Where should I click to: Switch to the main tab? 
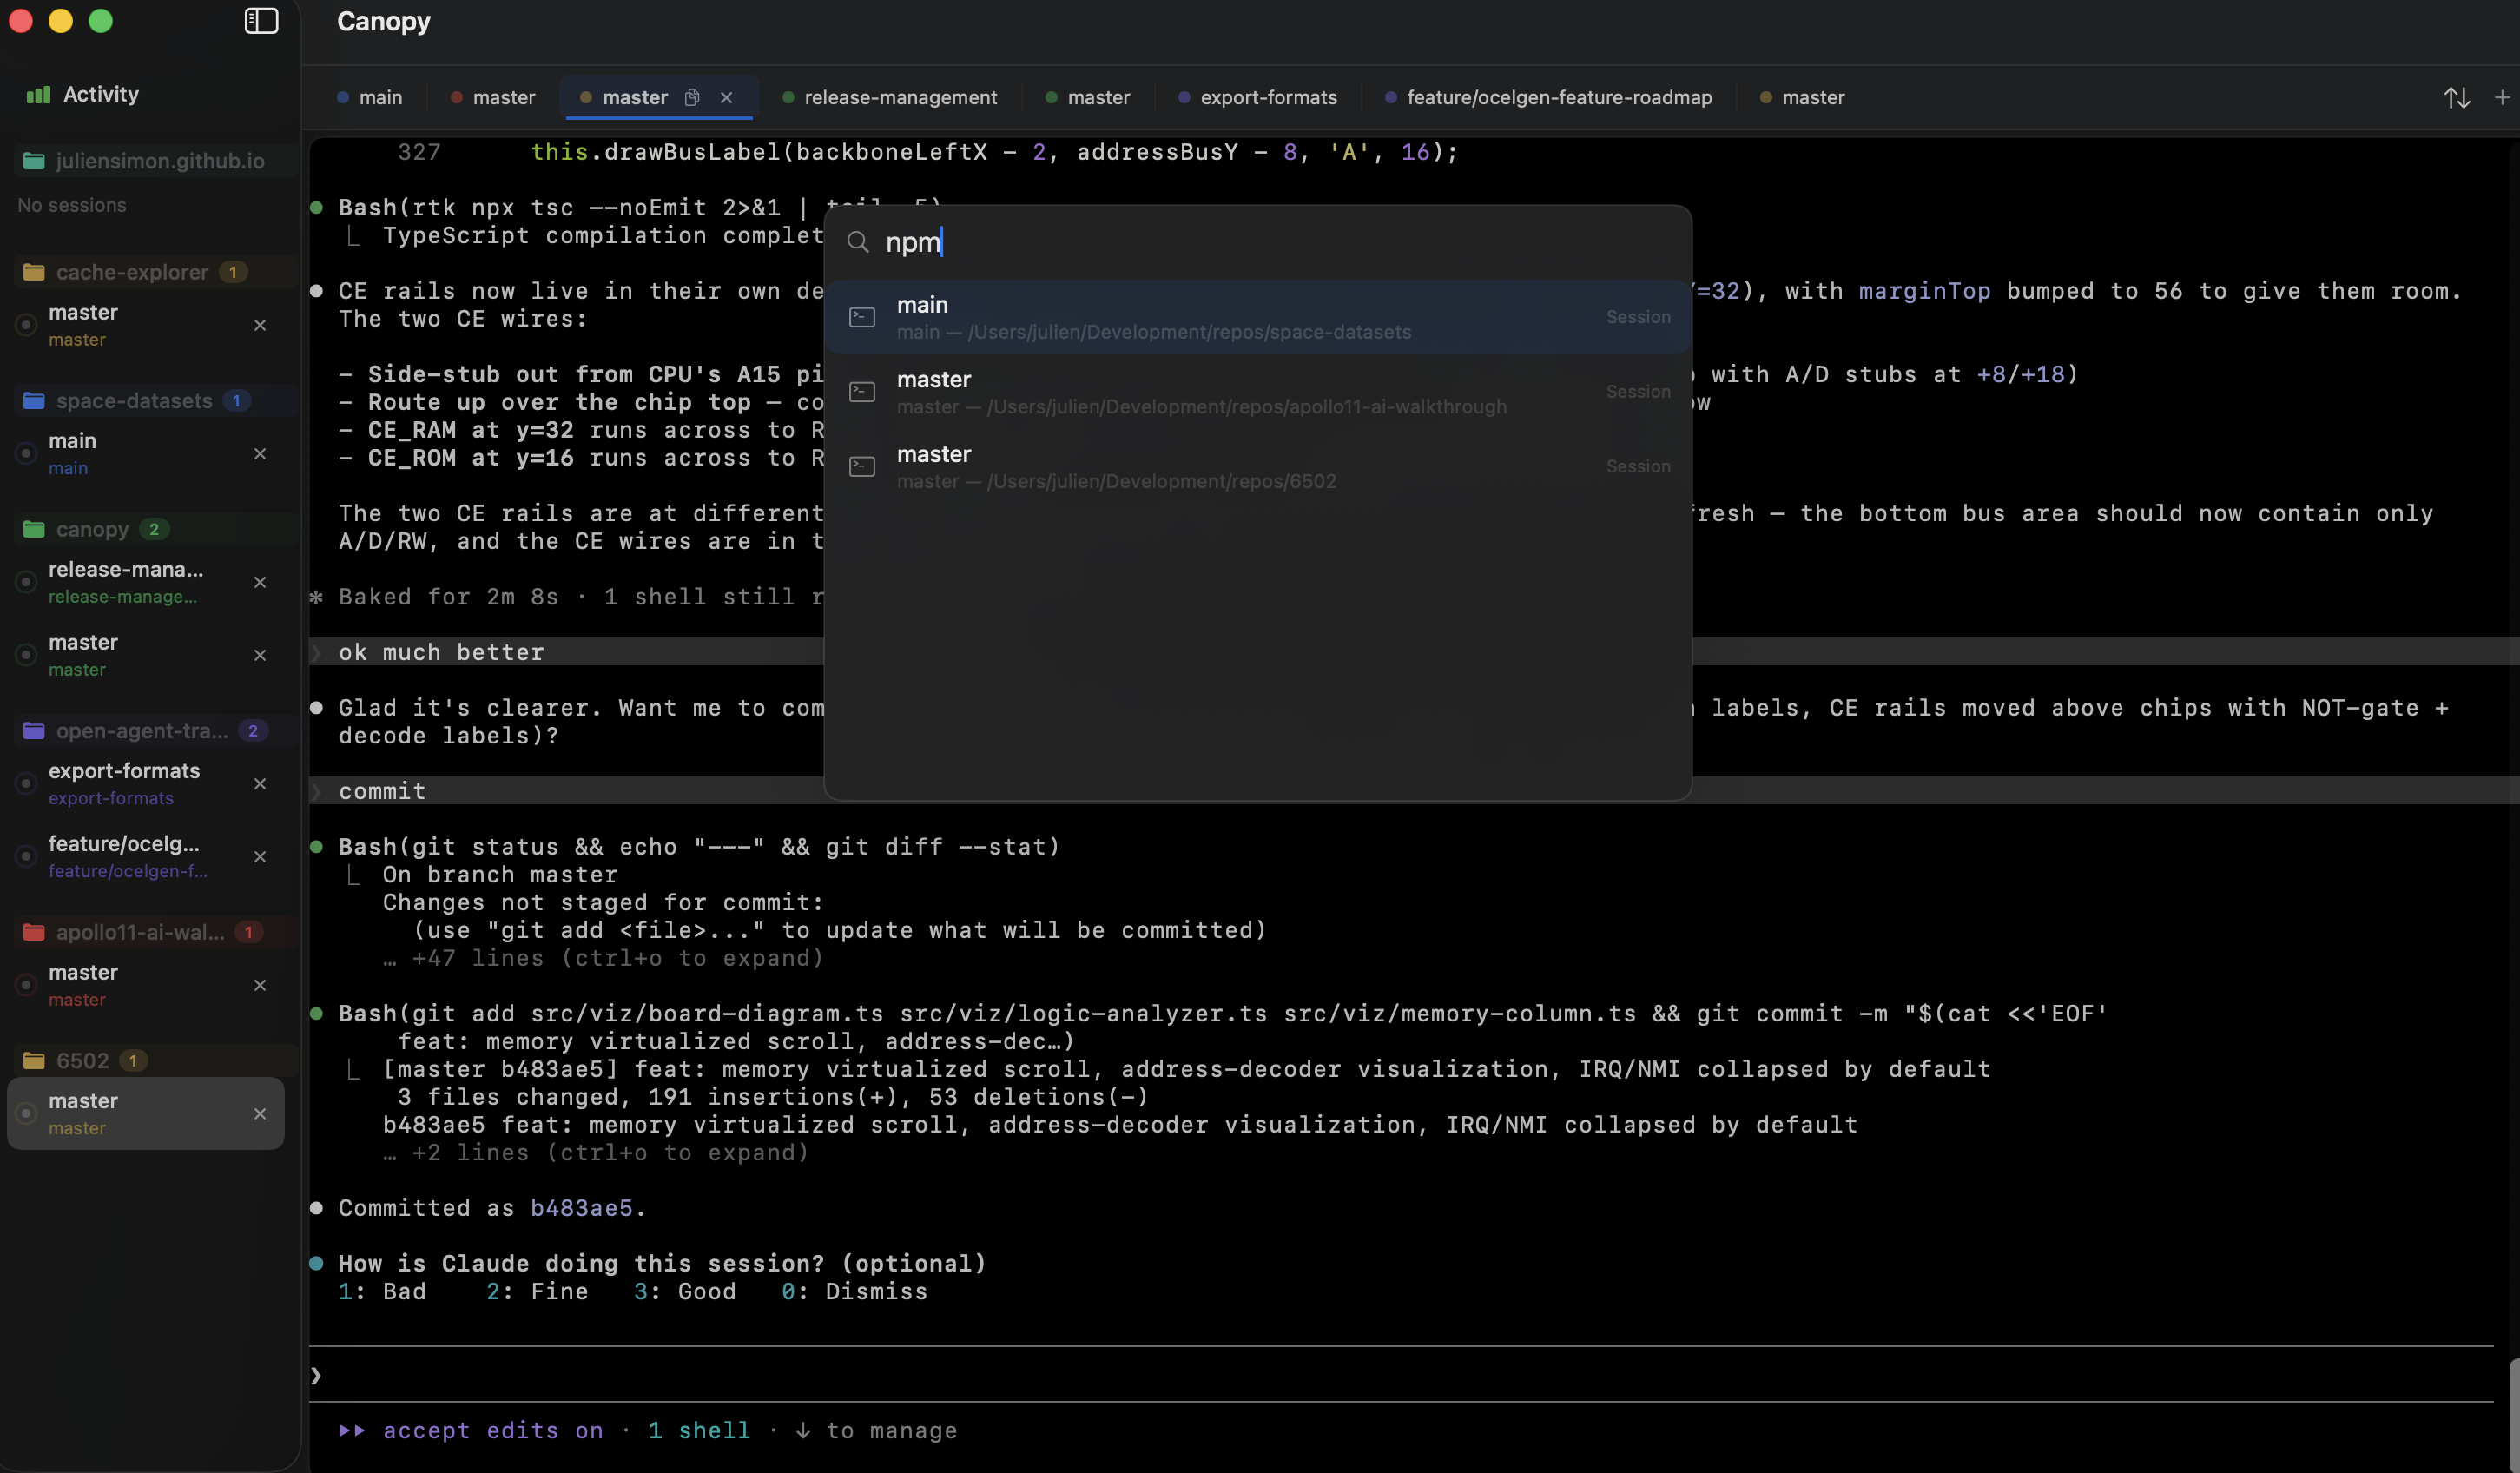[370, 97]
